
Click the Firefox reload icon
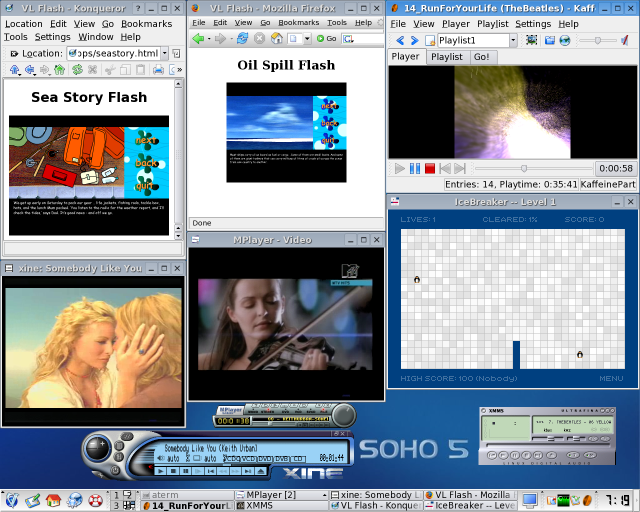(243, 39)
